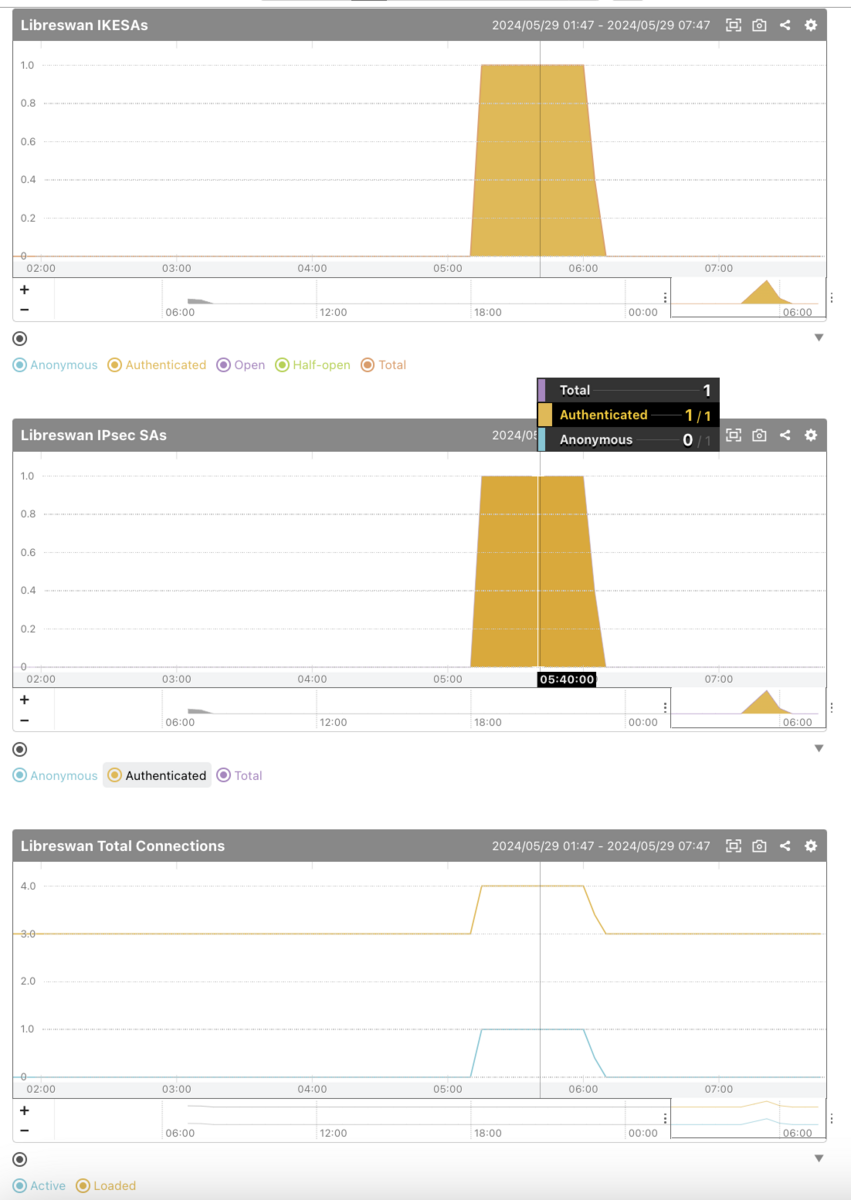Share the Libreswan Total Connections chart
Image resolution: width=851 pixels, height=1200 pixels.
click(x=785, y=846)
